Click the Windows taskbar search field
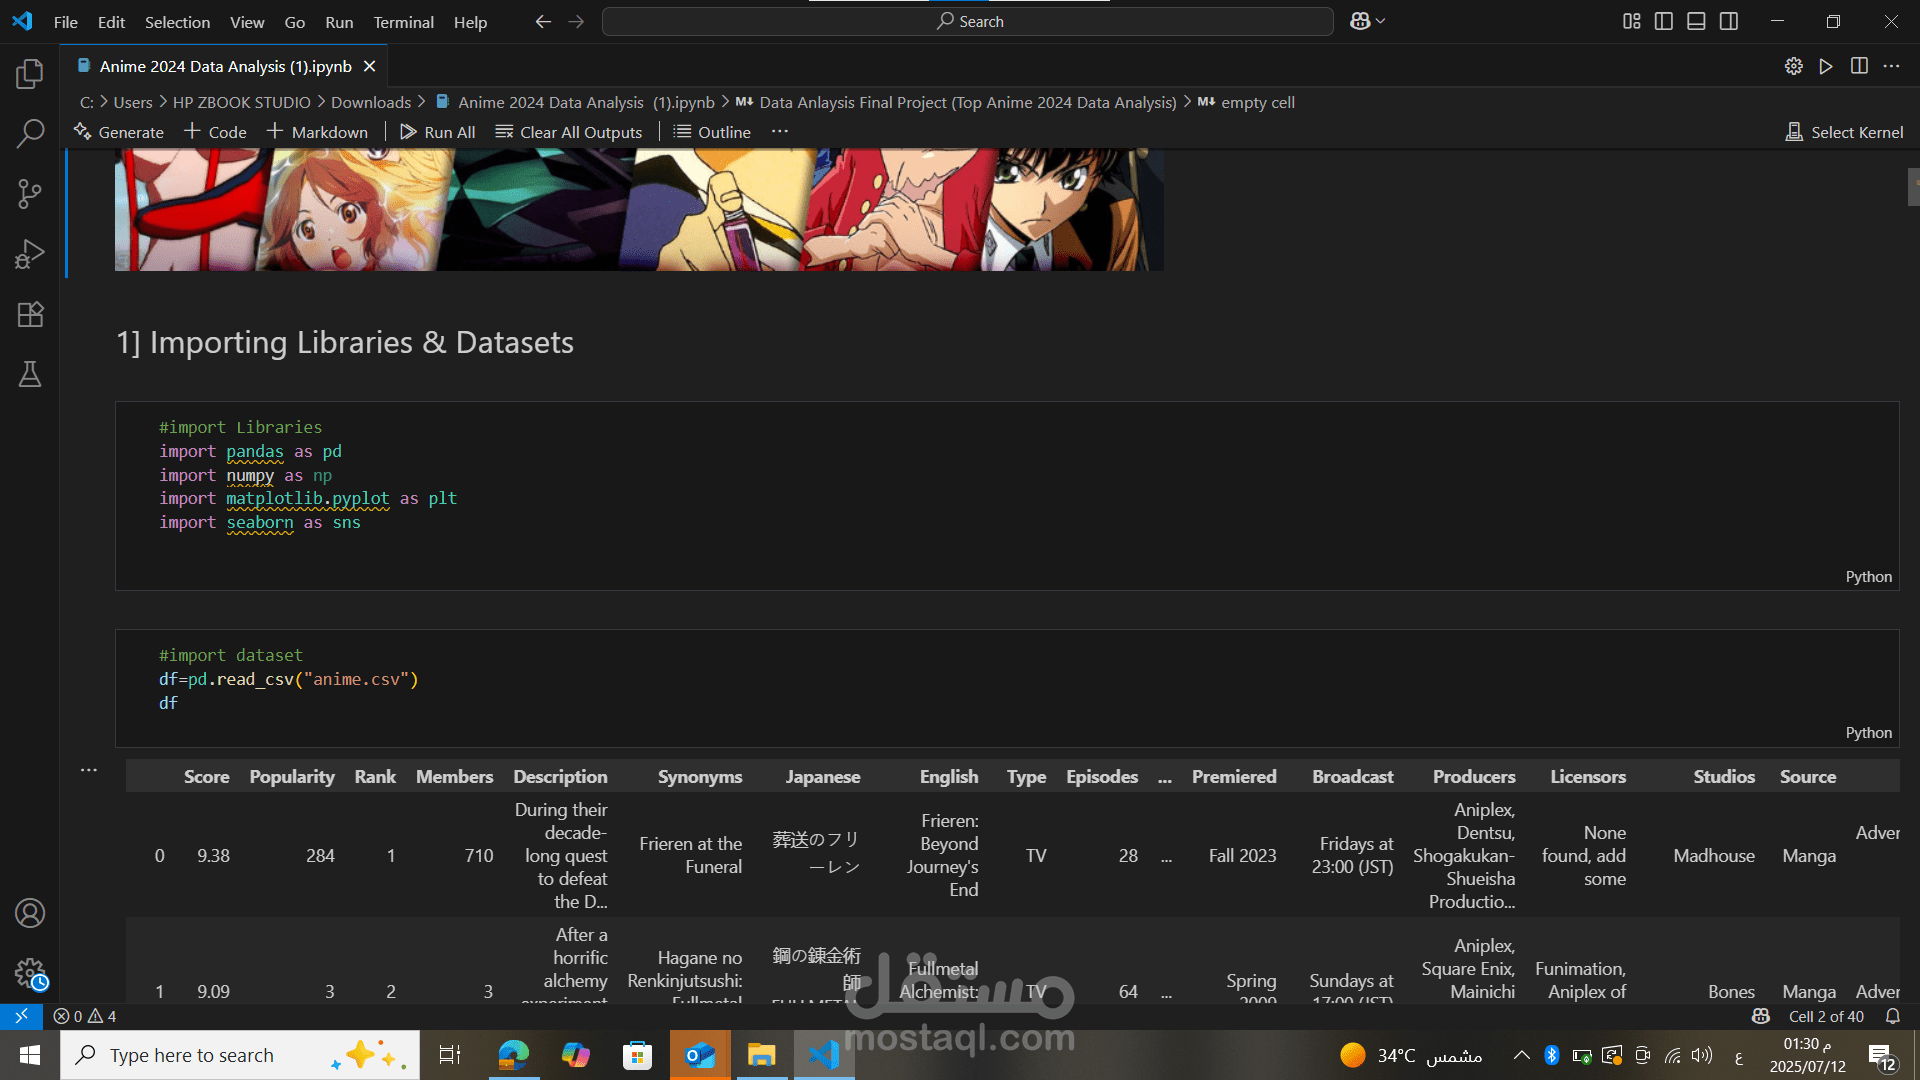This screenshot has width=1920, height=1080. [240, 1055]
